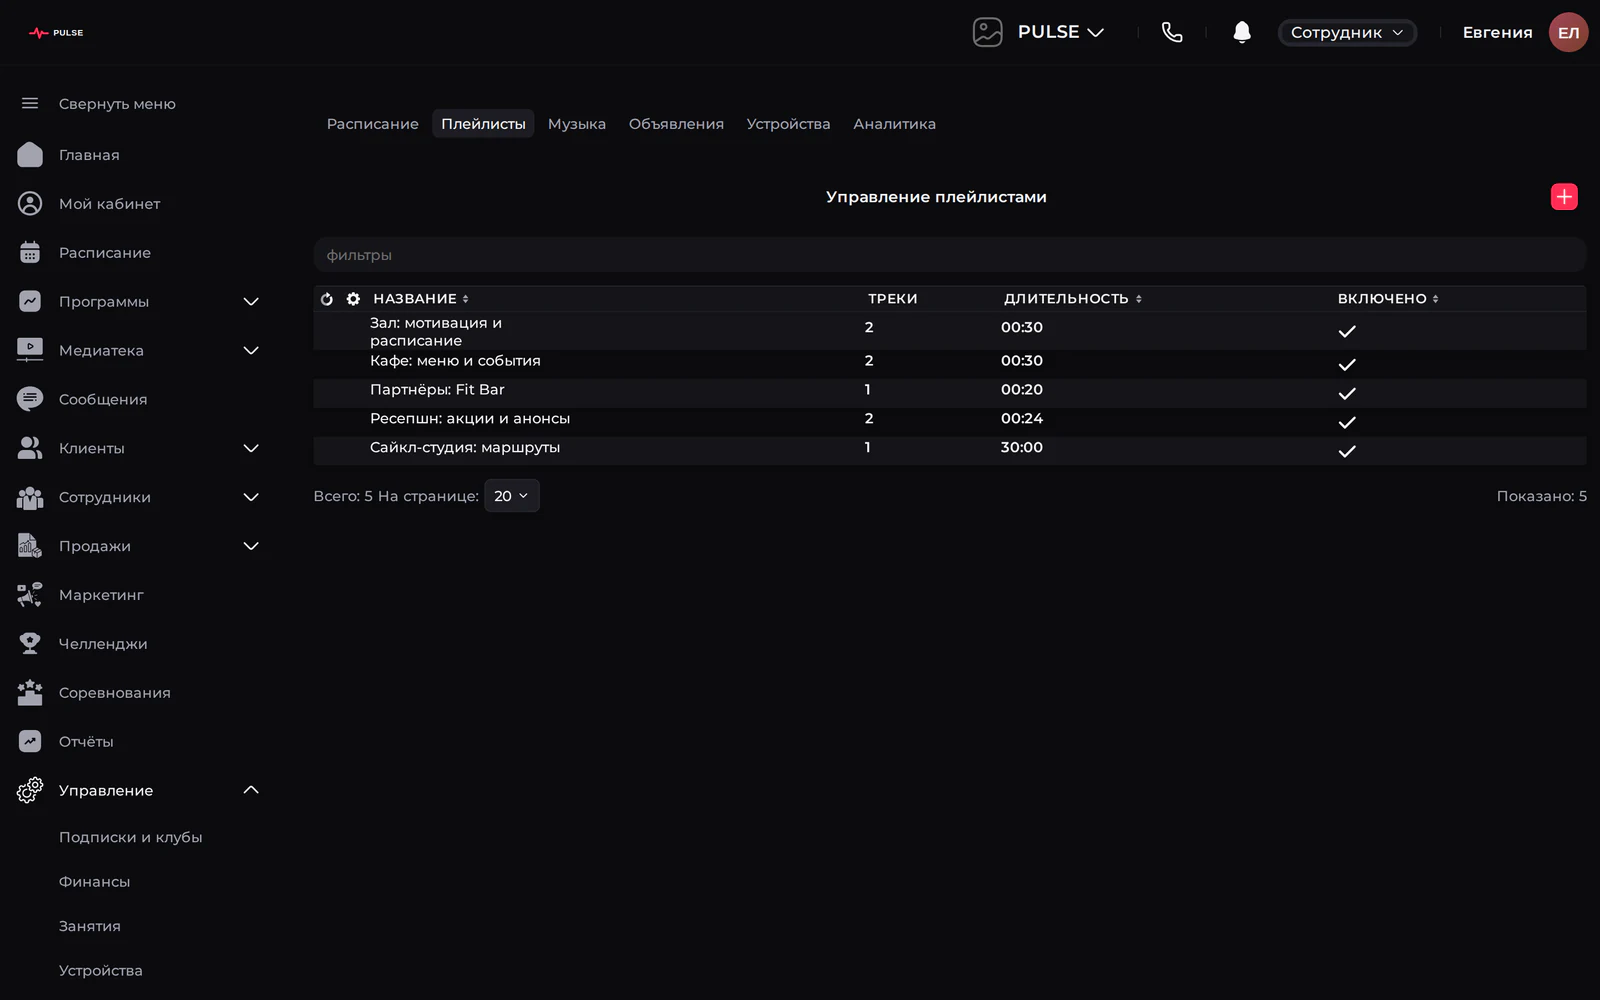Click the Маркетинг megaphone icon
The height and width of the screenshot is (1000, 1600).
click(30, 594)
